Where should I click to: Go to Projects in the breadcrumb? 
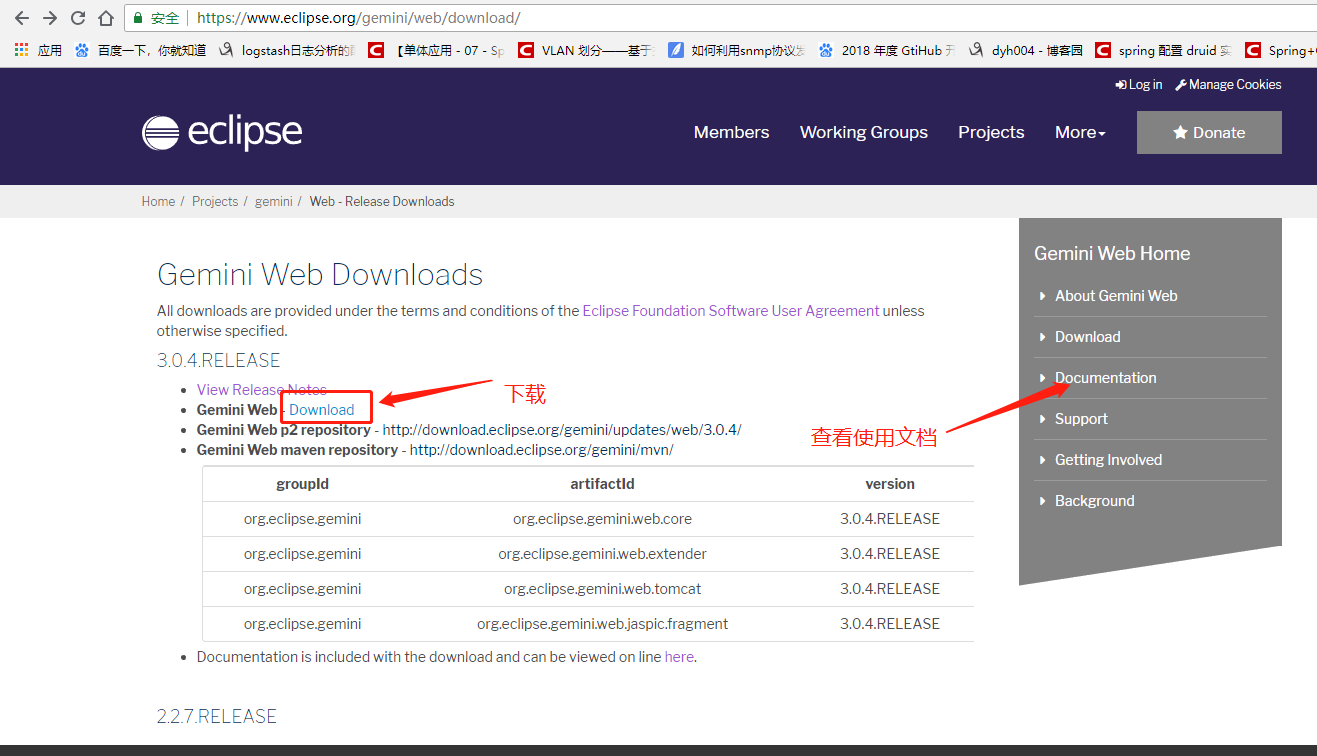tap(215, 201)
